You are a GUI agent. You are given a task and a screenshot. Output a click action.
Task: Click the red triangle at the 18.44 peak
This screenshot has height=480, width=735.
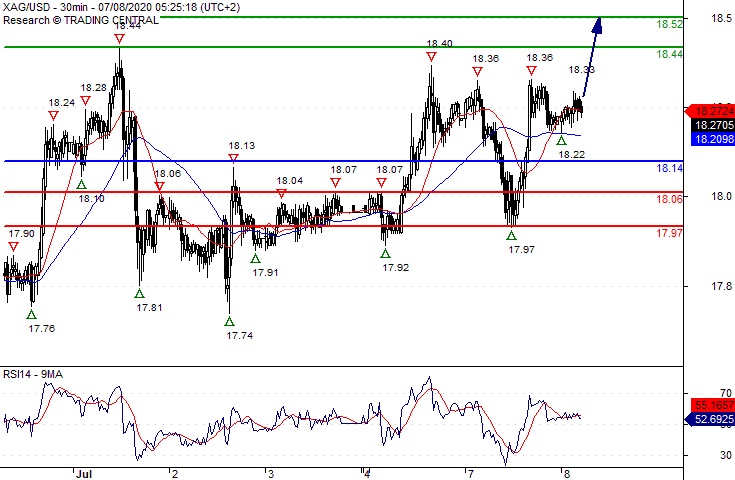(x=120, y=39)
